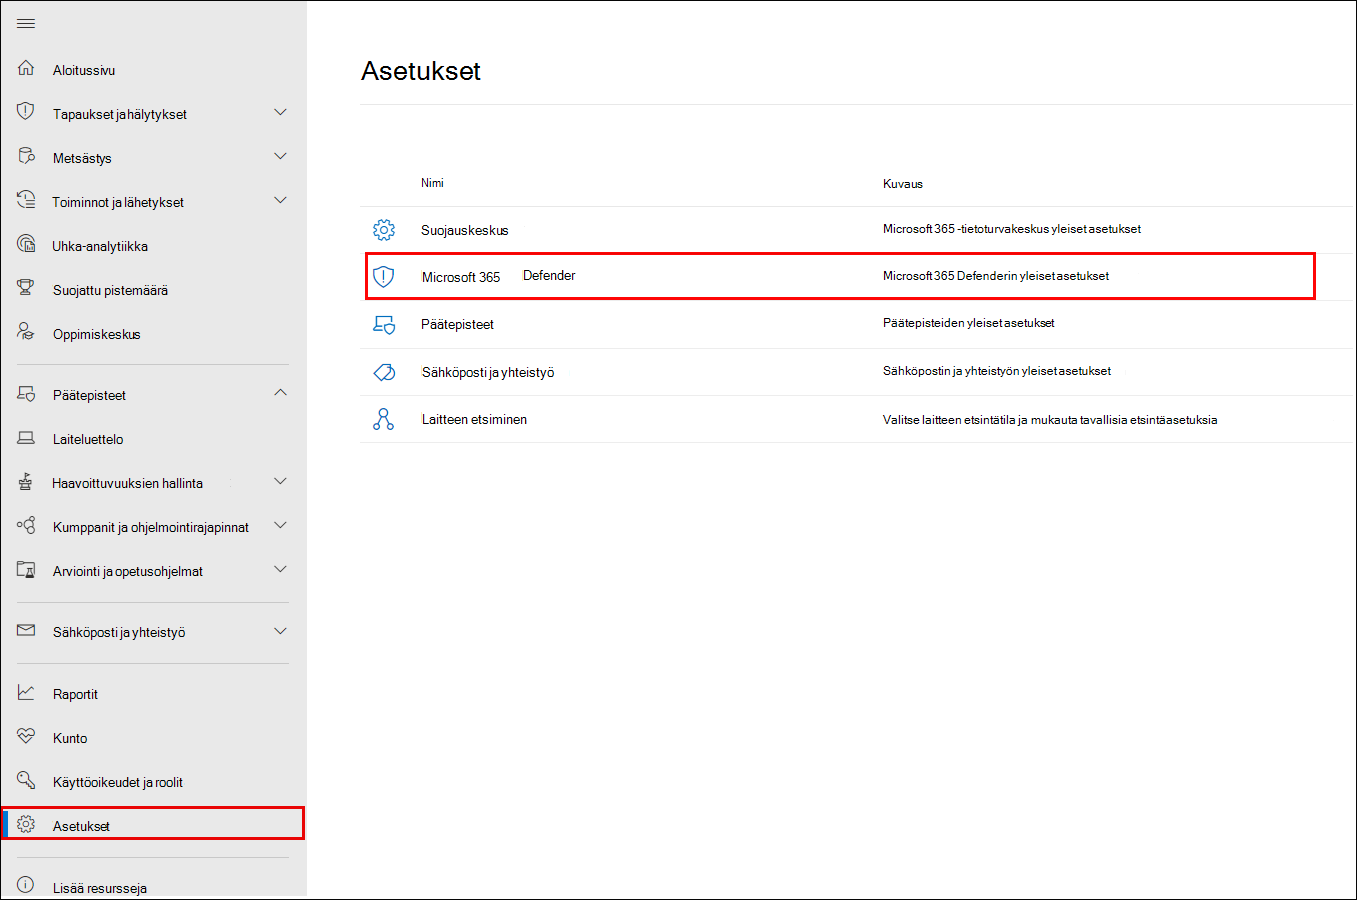The image size is (1357, 900).
Task: Click the Kunto heart icon
Action: pyautogui.click(x=26, y=737)
